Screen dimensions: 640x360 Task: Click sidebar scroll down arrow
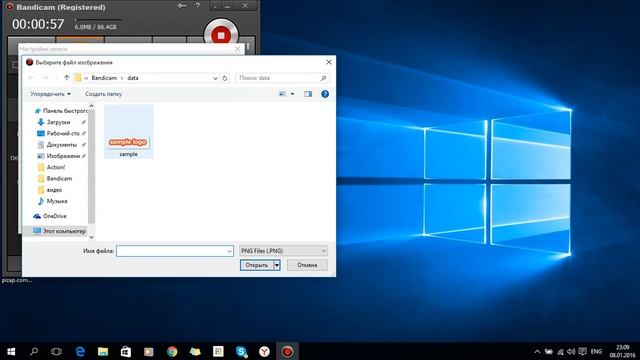click(x=91, y=237)
